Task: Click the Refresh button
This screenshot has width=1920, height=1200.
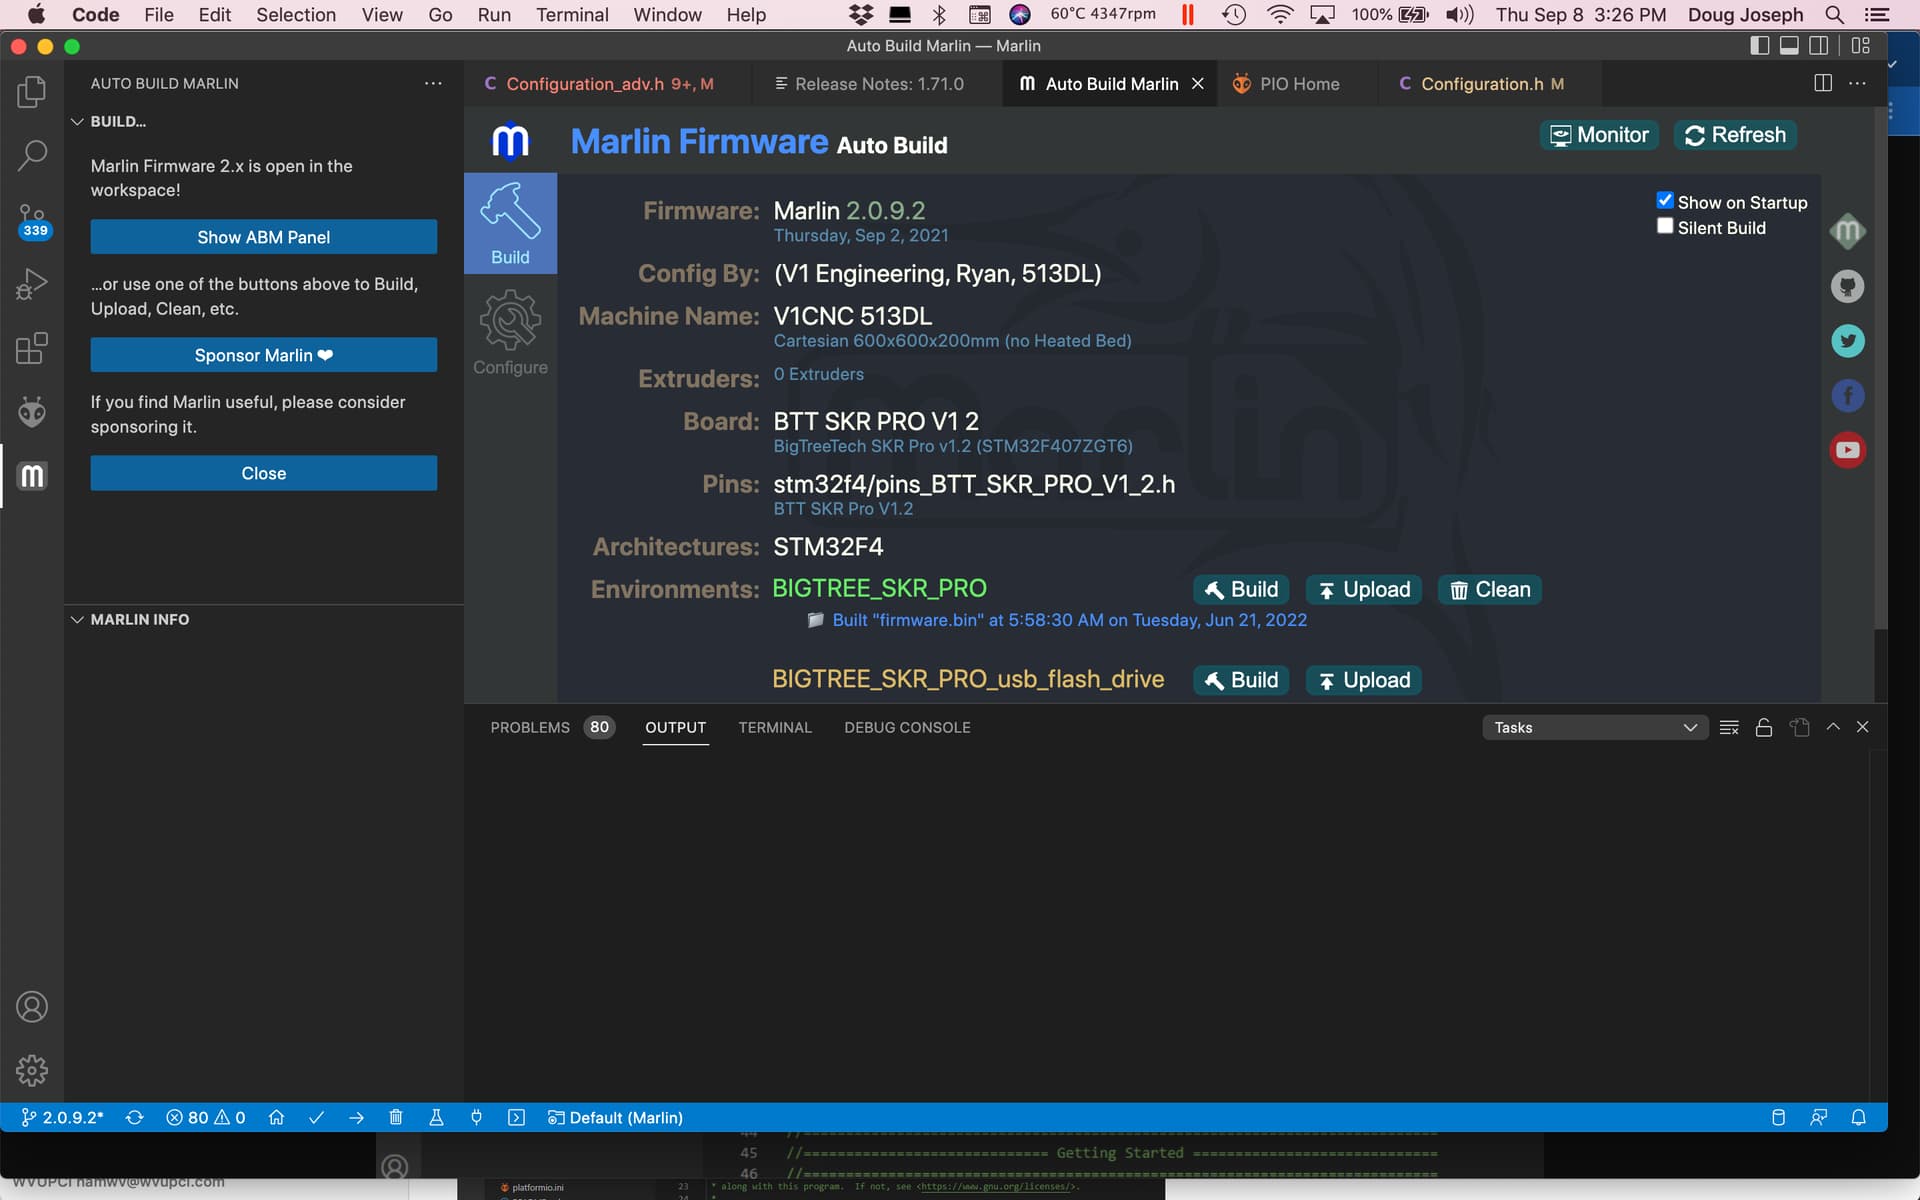Action: point(1735,135)
